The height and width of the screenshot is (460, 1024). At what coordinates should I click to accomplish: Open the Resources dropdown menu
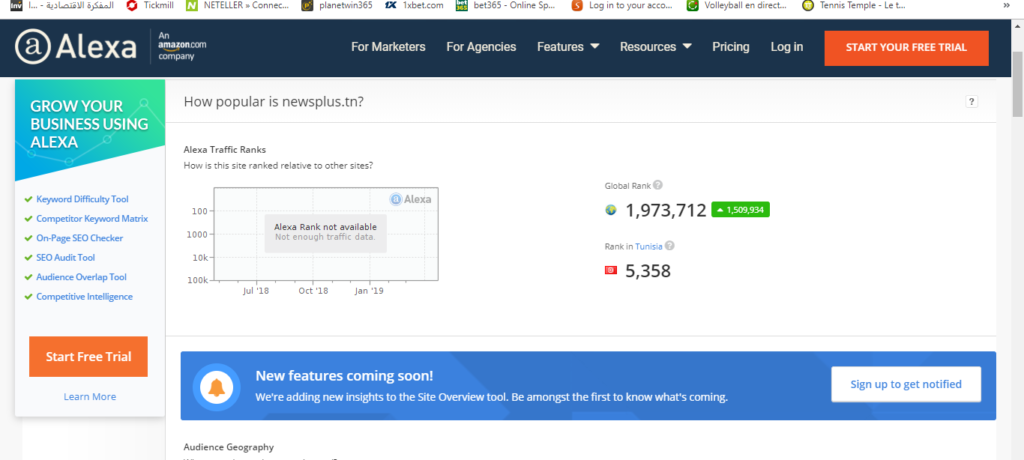[655, 47]
